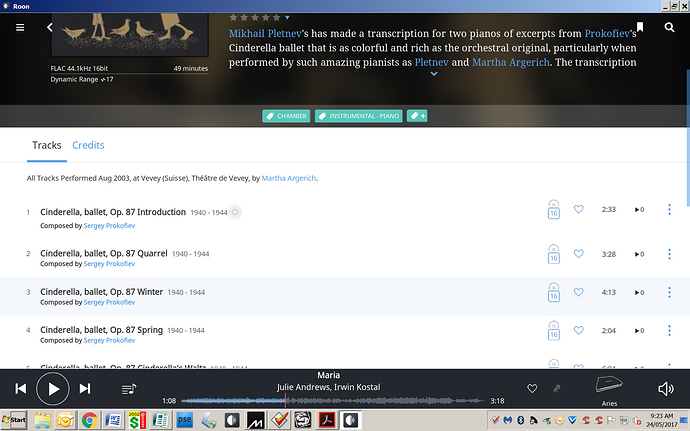Click the Bluetooth system tray icon
690x431 pixels.
coord(521,420)
